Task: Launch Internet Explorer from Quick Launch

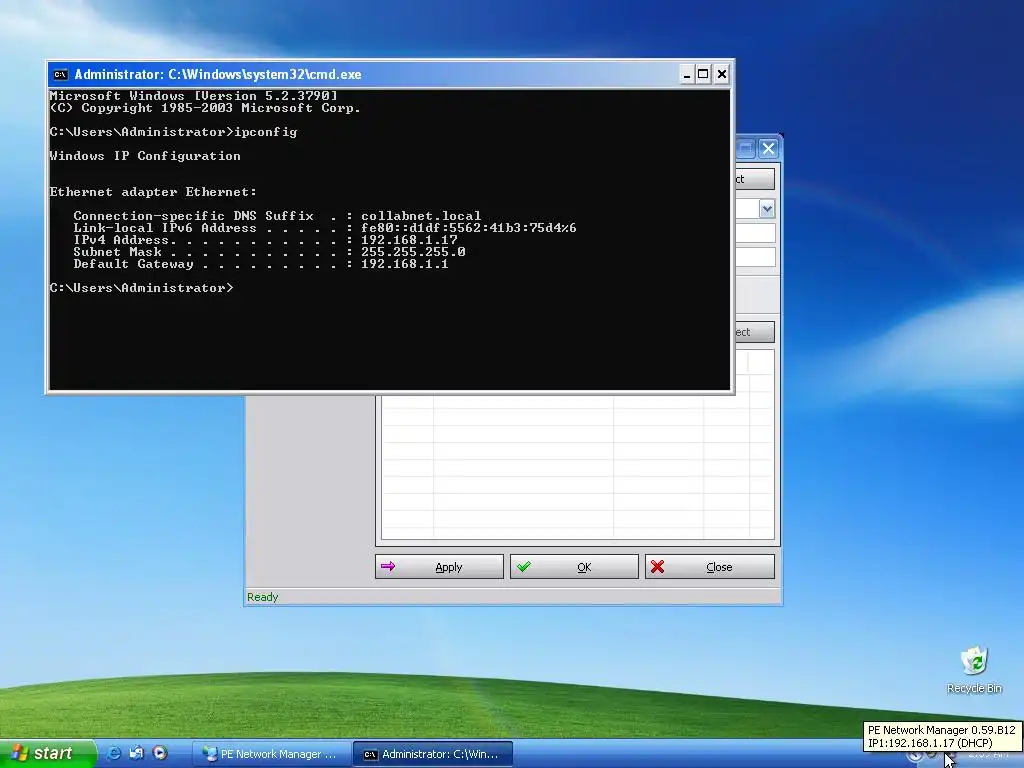Action: [114, 753]
